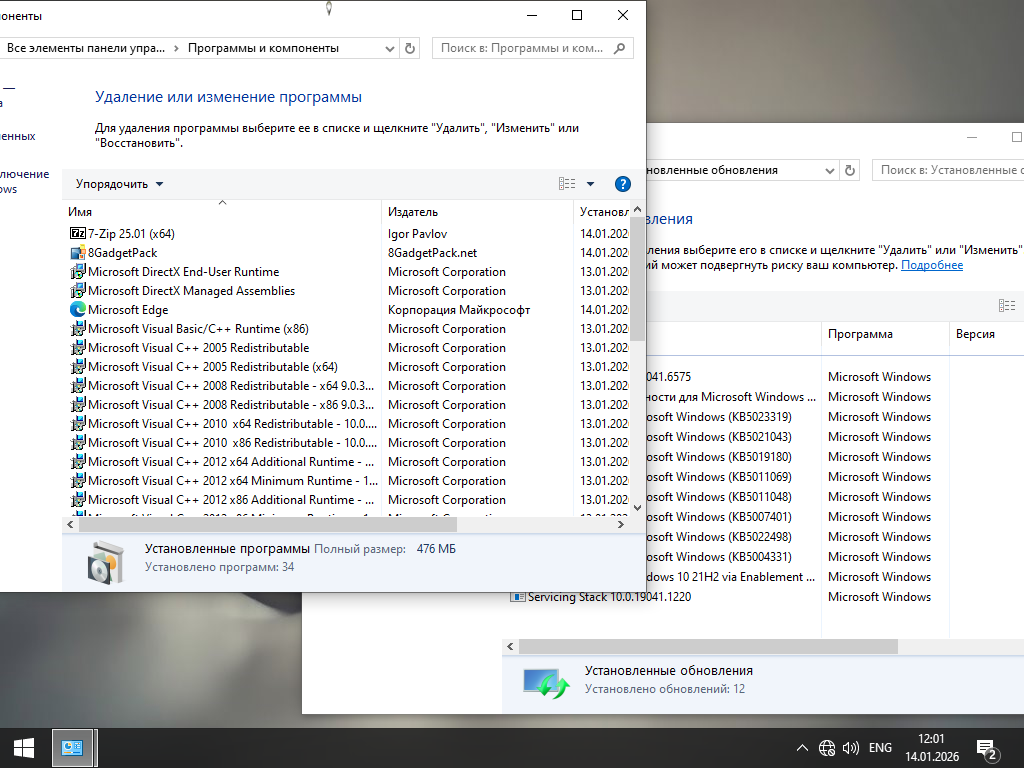Select the 8GadgetPack entry icon

[x=78, y=253]
